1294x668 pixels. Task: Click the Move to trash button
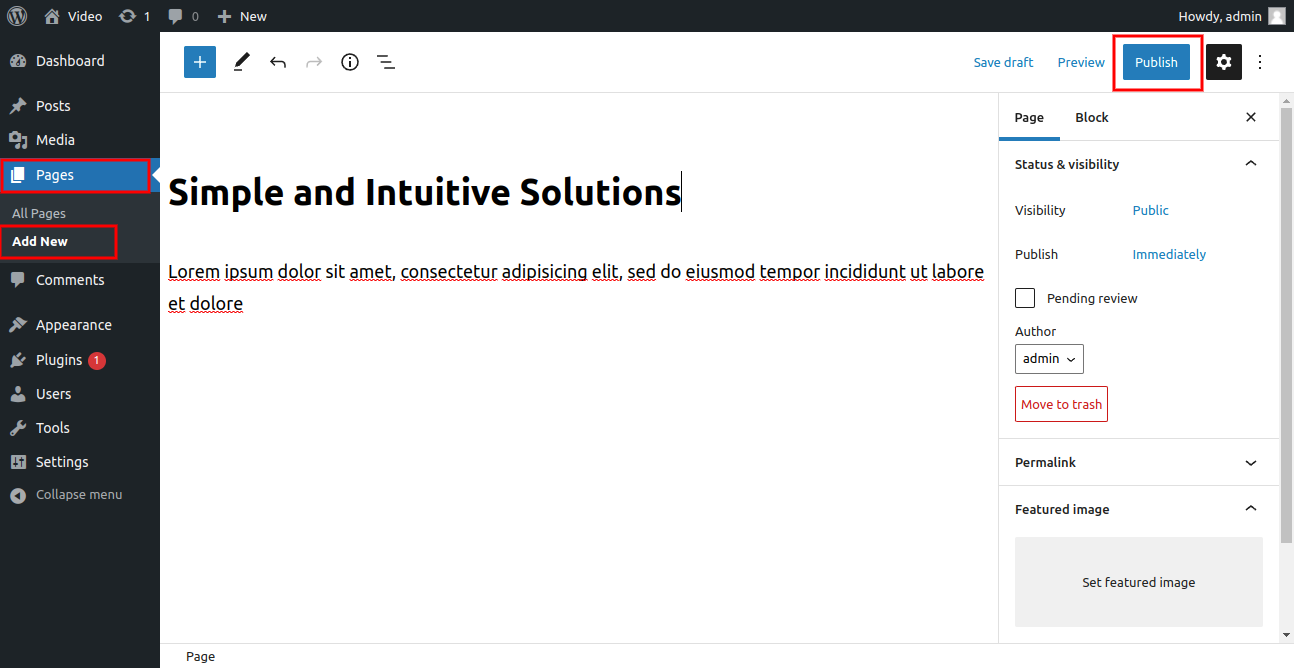[1061, 404]
